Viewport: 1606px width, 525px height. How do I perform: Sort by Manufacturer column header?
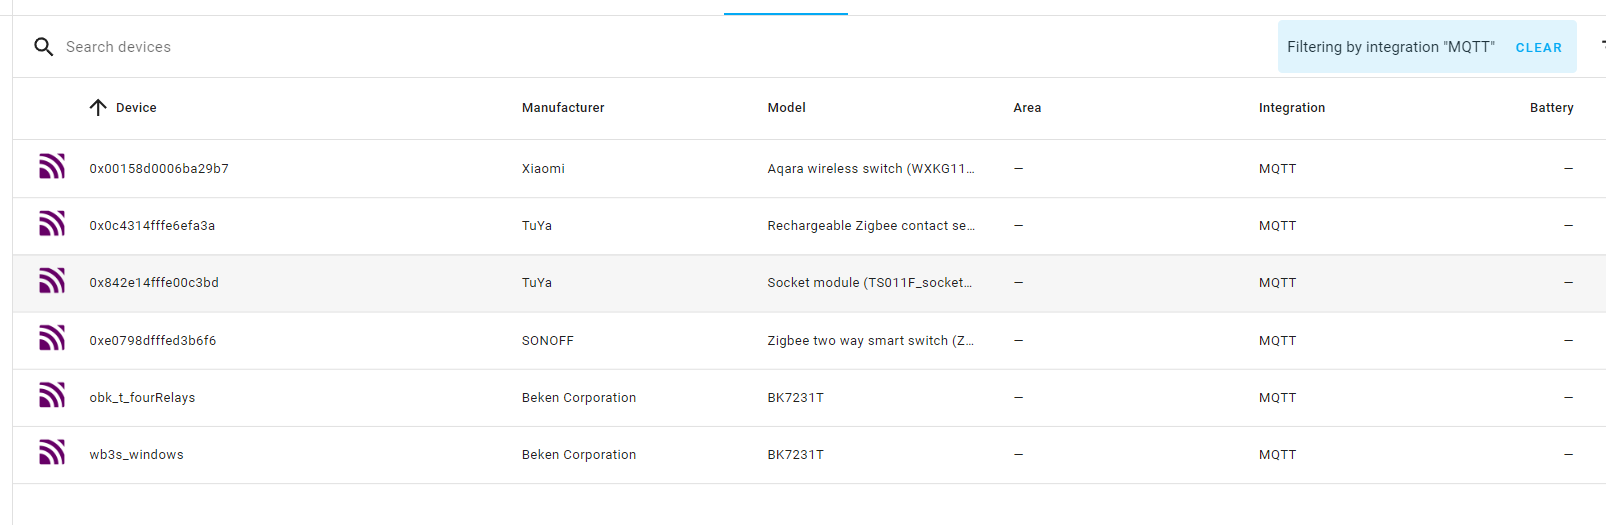[563, 108]
